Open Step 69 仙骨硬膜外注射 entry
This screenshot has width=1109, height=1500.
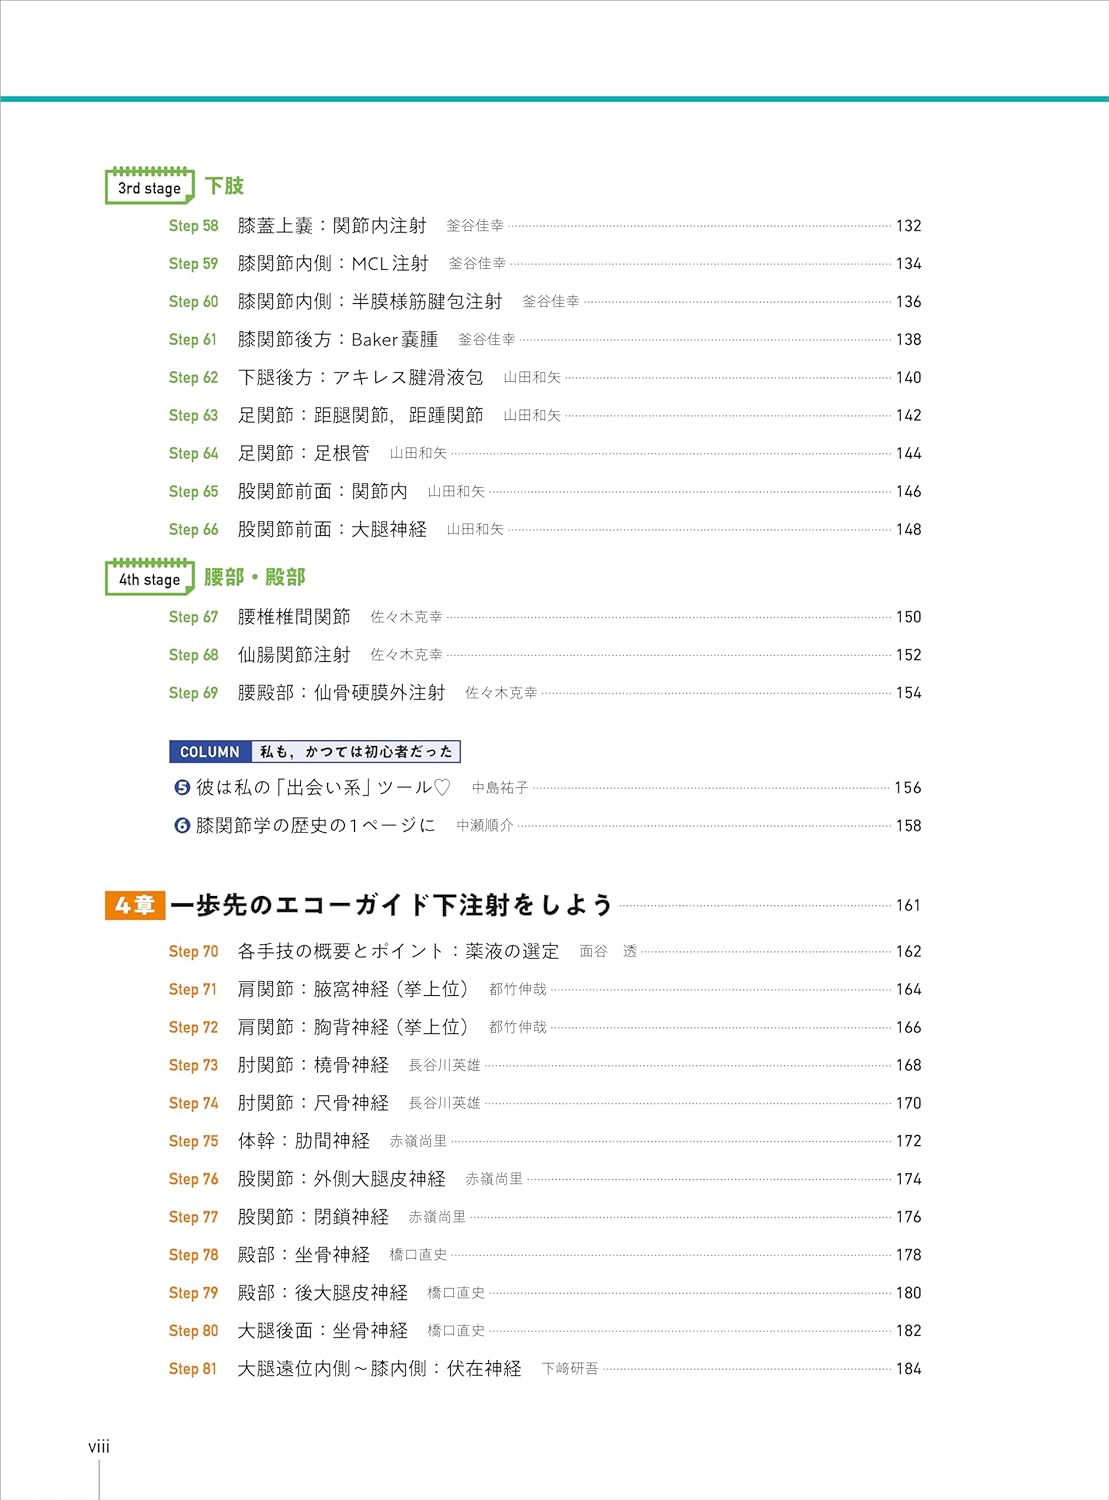tap(341, 693)
